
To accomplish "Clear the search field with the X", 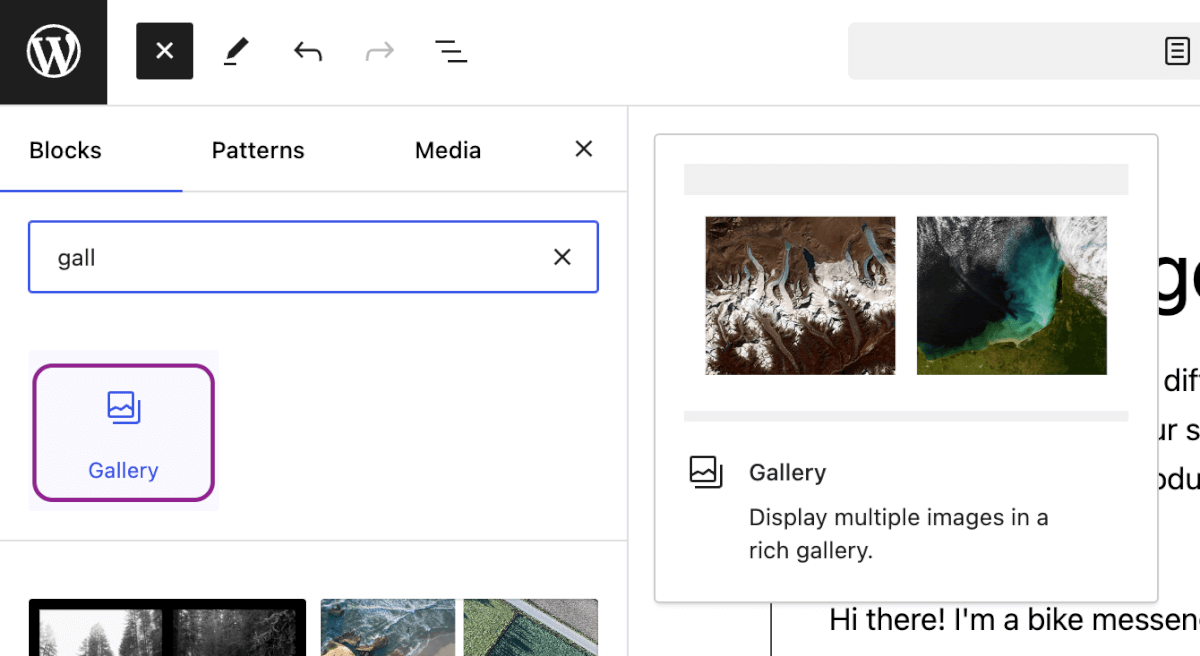I will 561,257.
